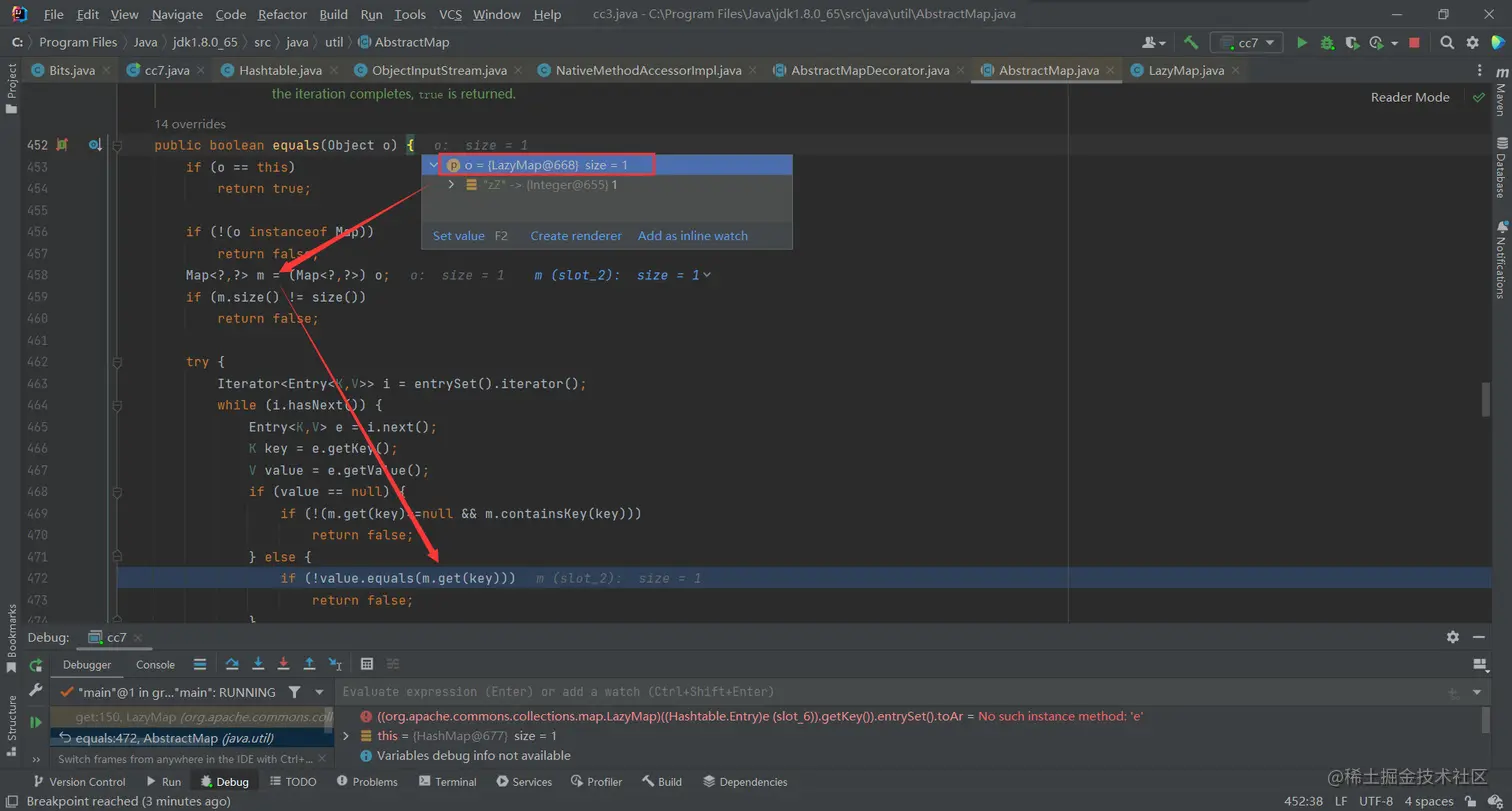This screenshot has height=811, width=1512.
Task: Open the Evaluate Expression calculator icon
Action: point(367,664)
